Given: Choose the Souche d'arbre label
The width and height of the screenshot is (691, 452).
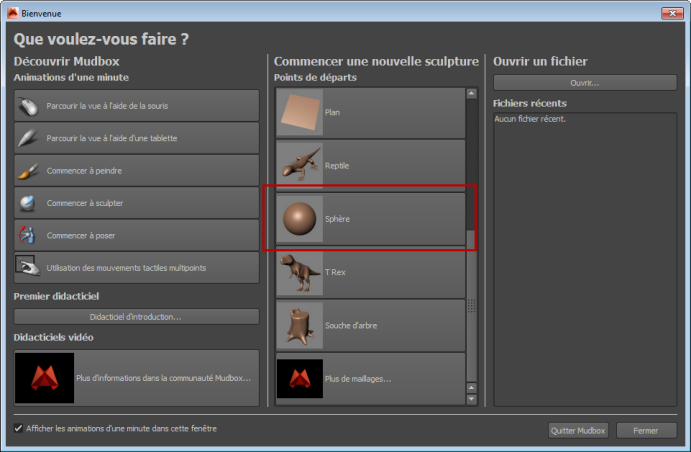Looking at the screenshot, I should tap(351, 326).
